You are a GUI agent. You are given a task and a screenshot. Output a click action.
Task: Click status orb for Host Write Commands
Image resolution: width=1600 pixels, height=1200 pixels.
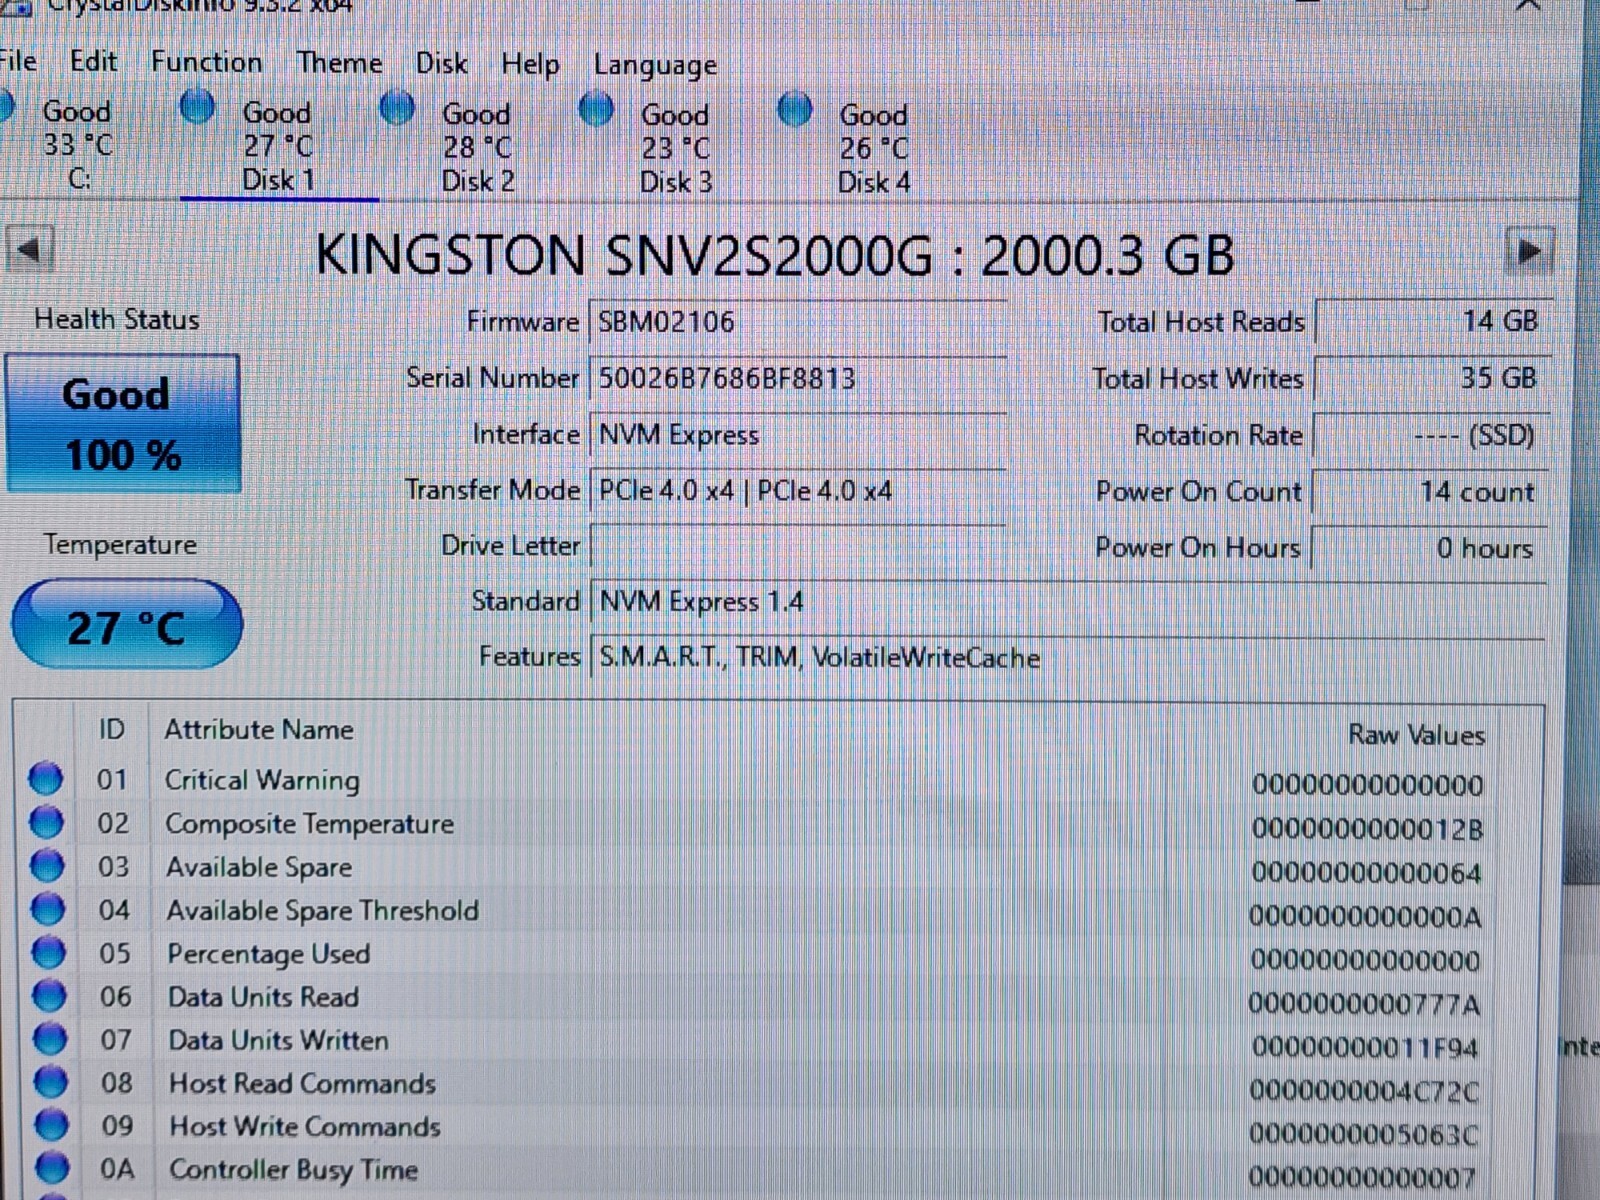click(x=52, y=1125)
